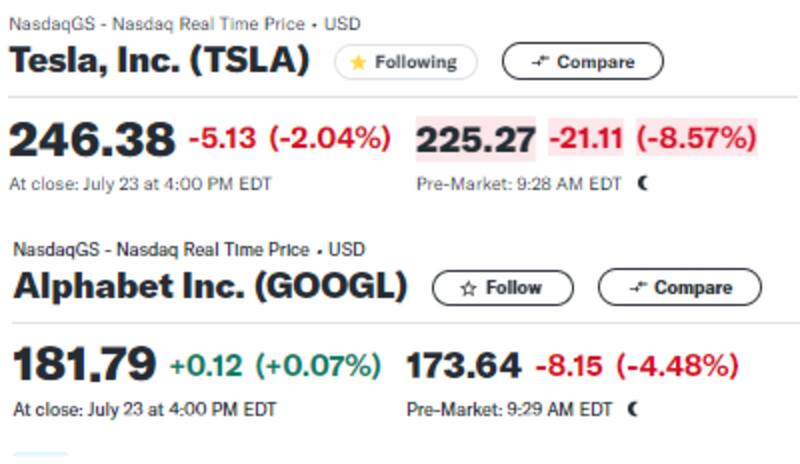Click Alphabet's (-4.48%) pre-market change
Image resolution: width=800 pixels, height=464 pixels.
point(676,365)
